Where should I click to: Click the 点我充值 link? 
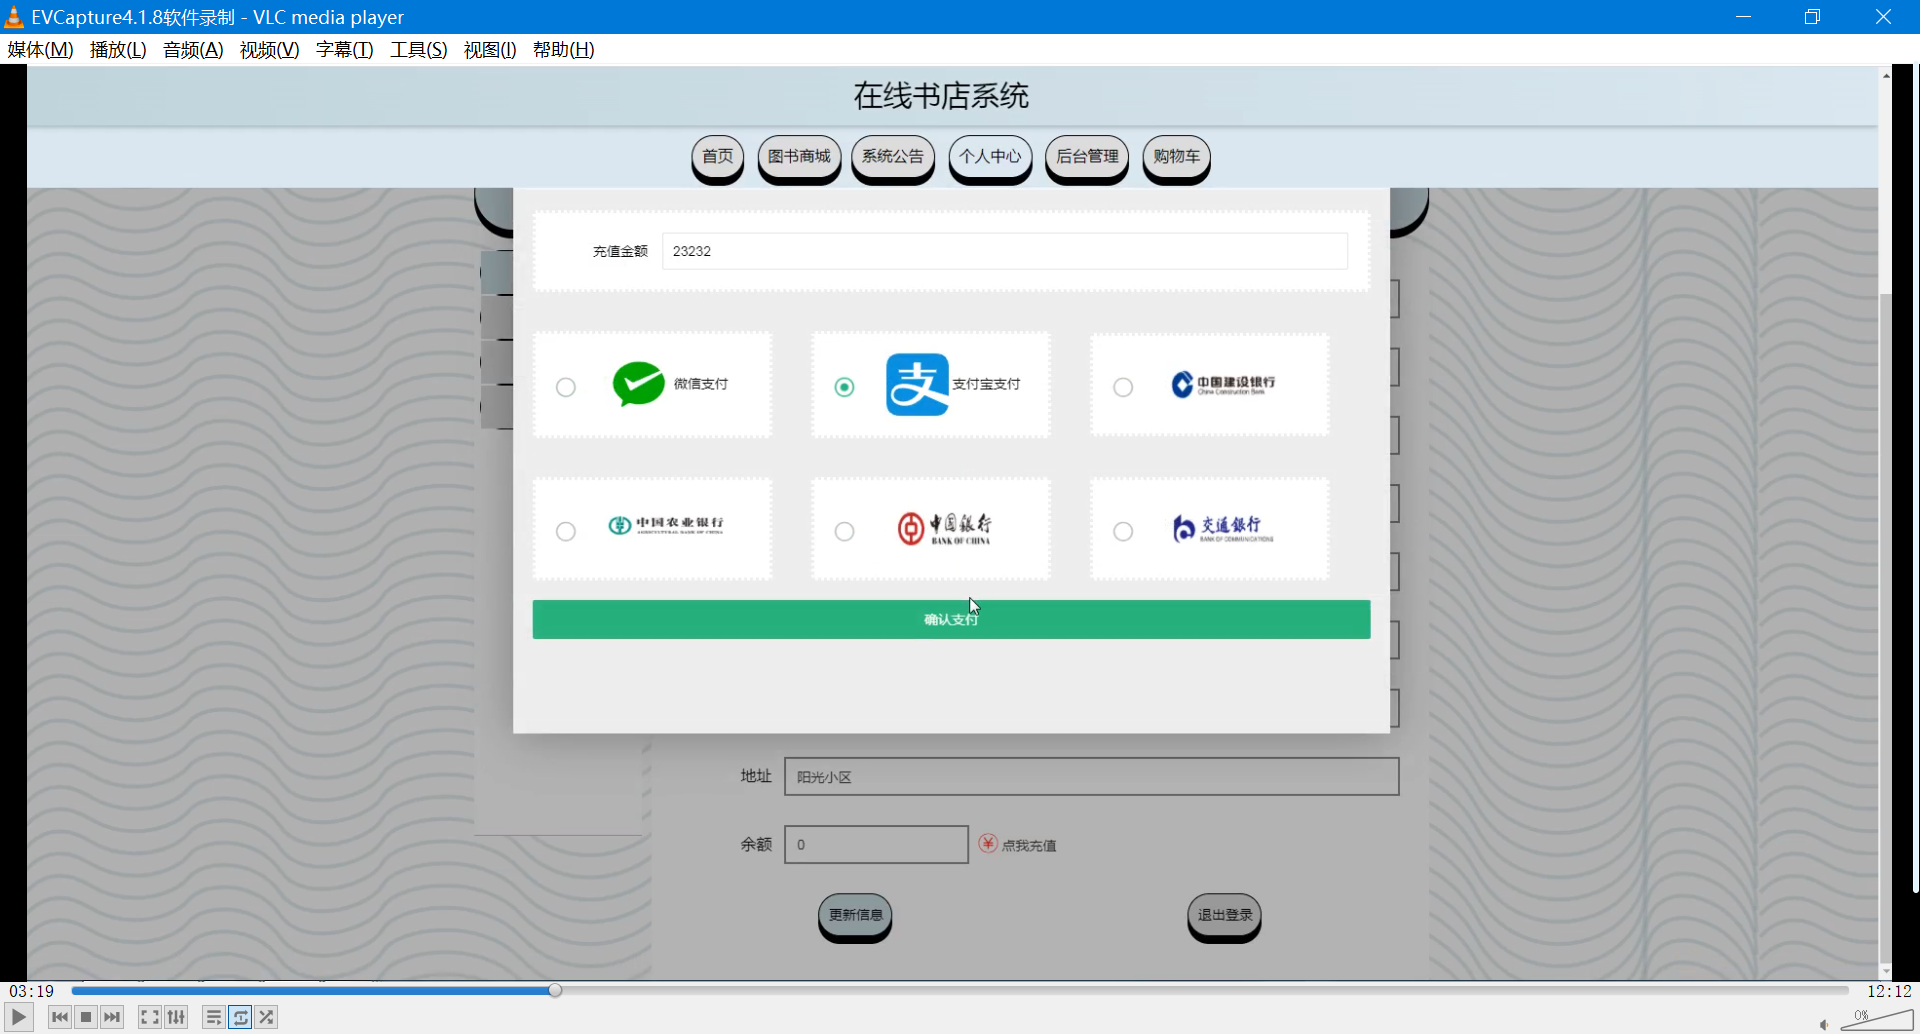coord(1029,846)
